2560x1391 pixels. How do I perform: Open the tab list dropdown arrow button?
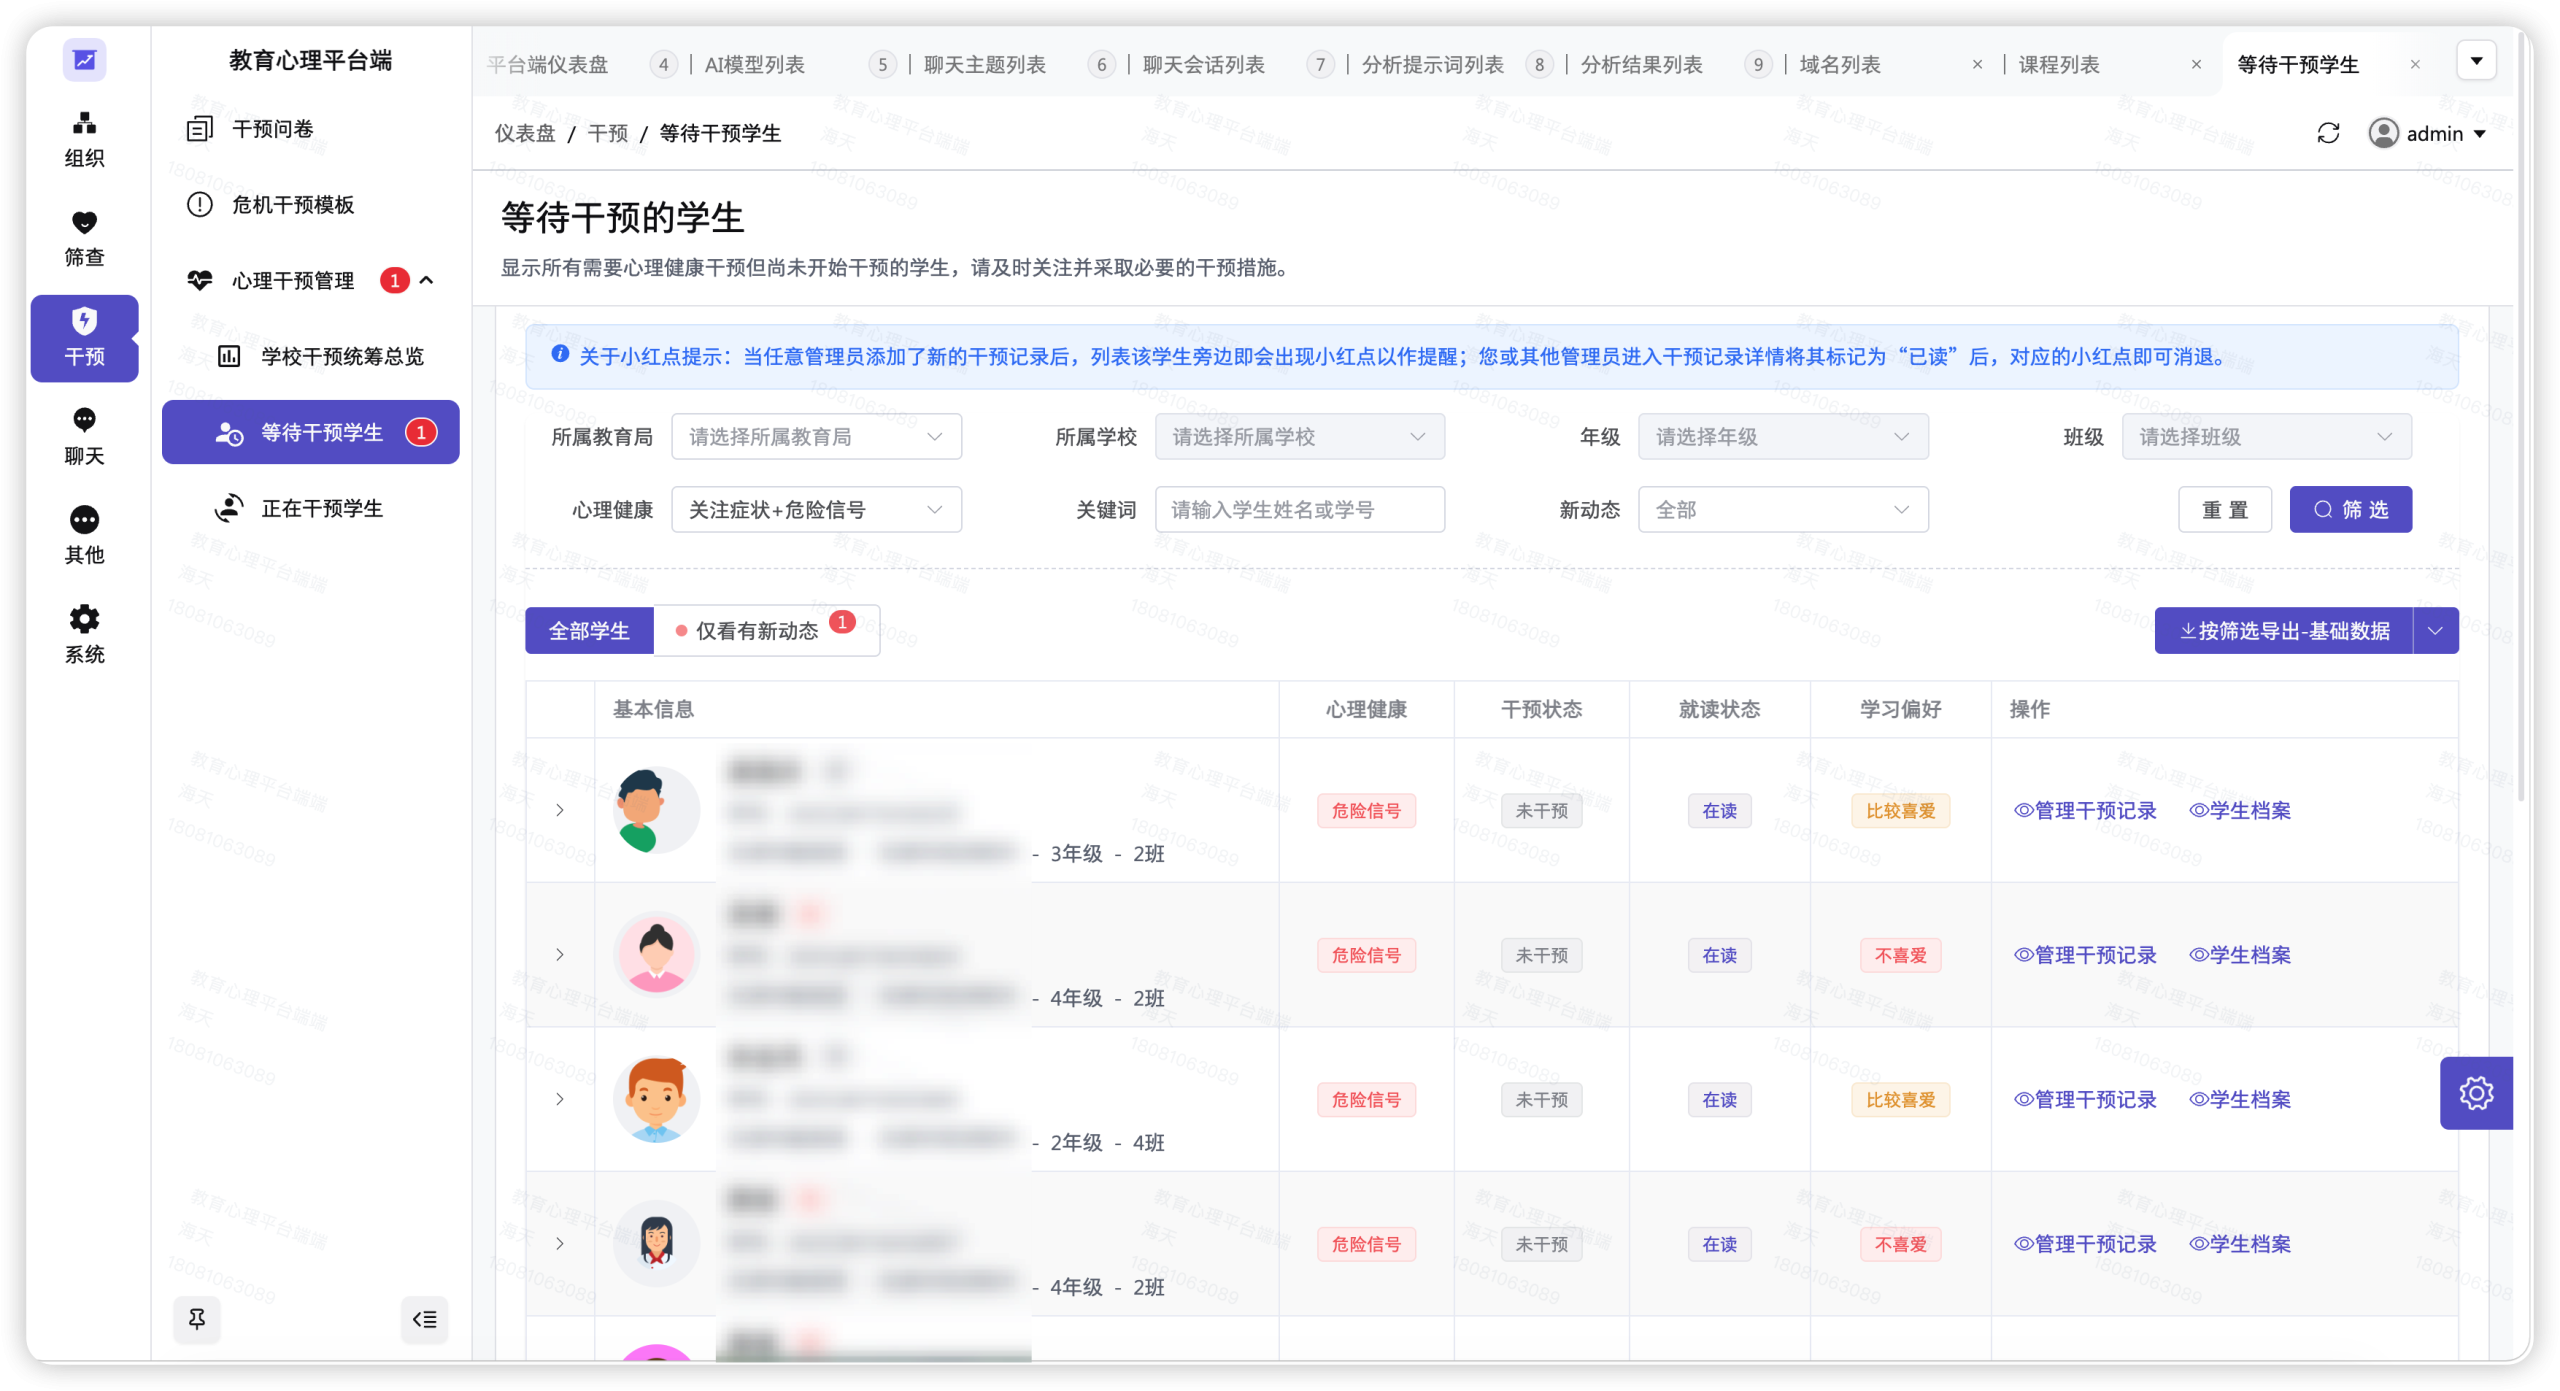pyautogui.click(x=2476, y=61)
